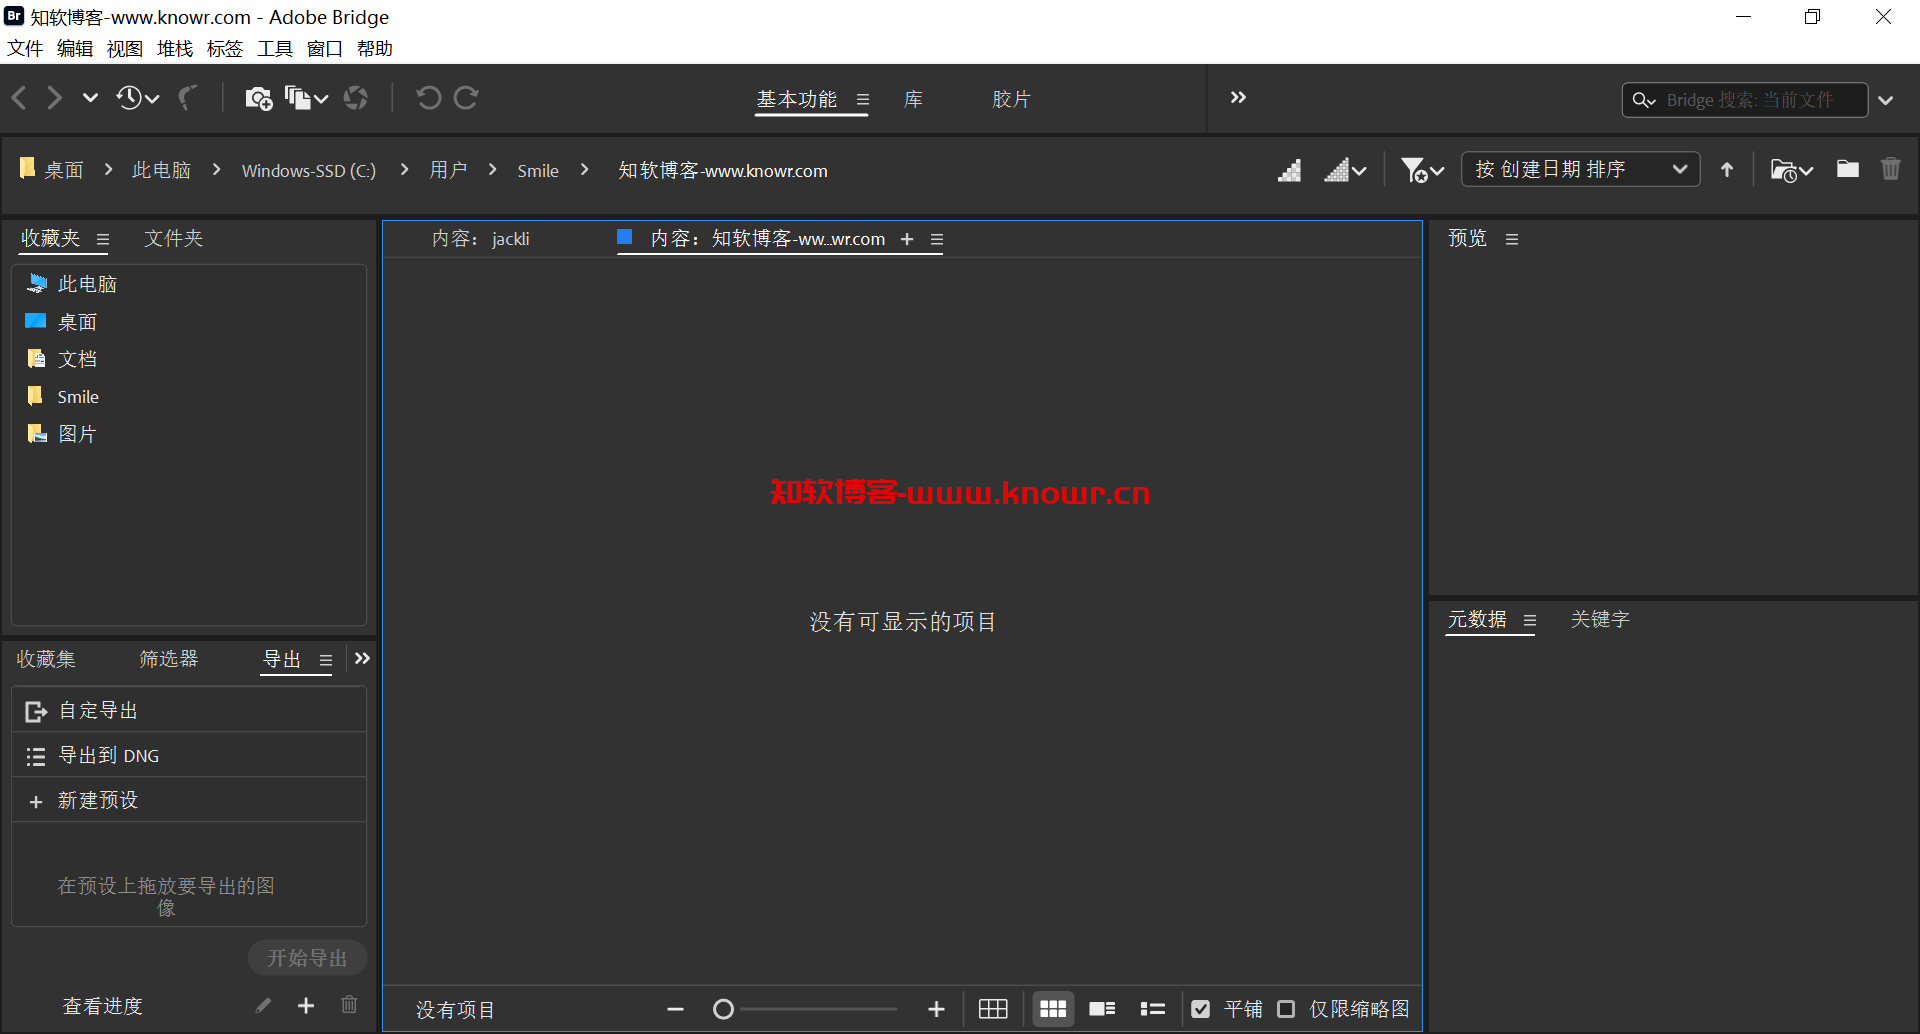Create a new folder
This screenshot has height=1034, width=1920.
pos(1847,169)
